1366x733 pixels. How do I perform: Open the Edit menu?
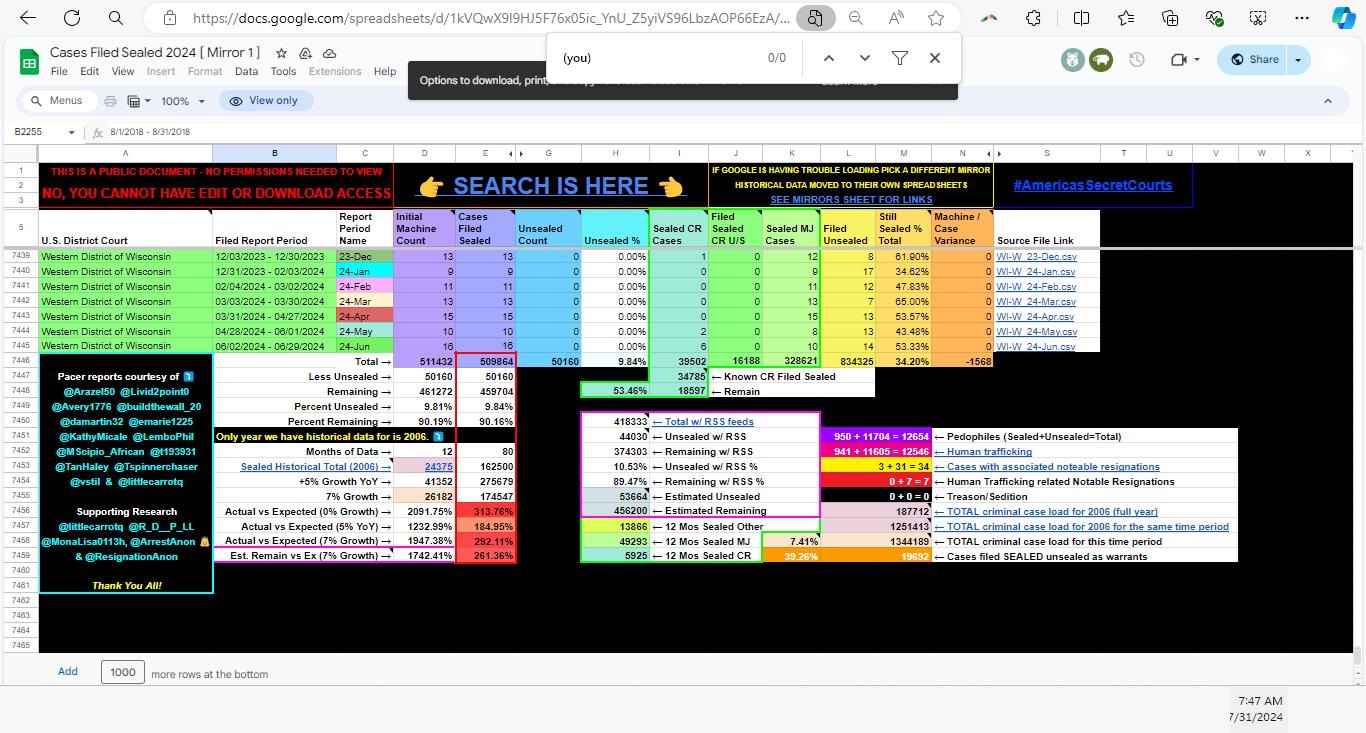click(x=89, y=71)
